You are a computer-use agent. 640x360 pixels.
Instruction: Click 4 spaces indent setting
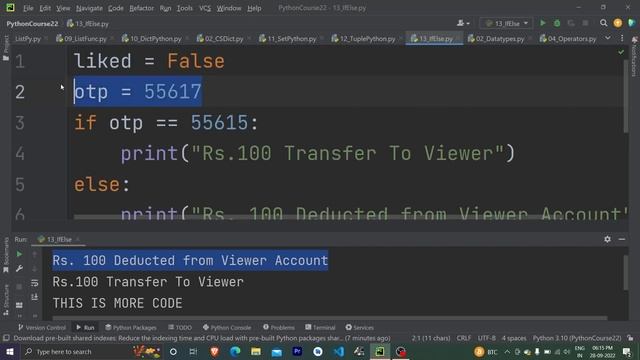click(514, 338)
